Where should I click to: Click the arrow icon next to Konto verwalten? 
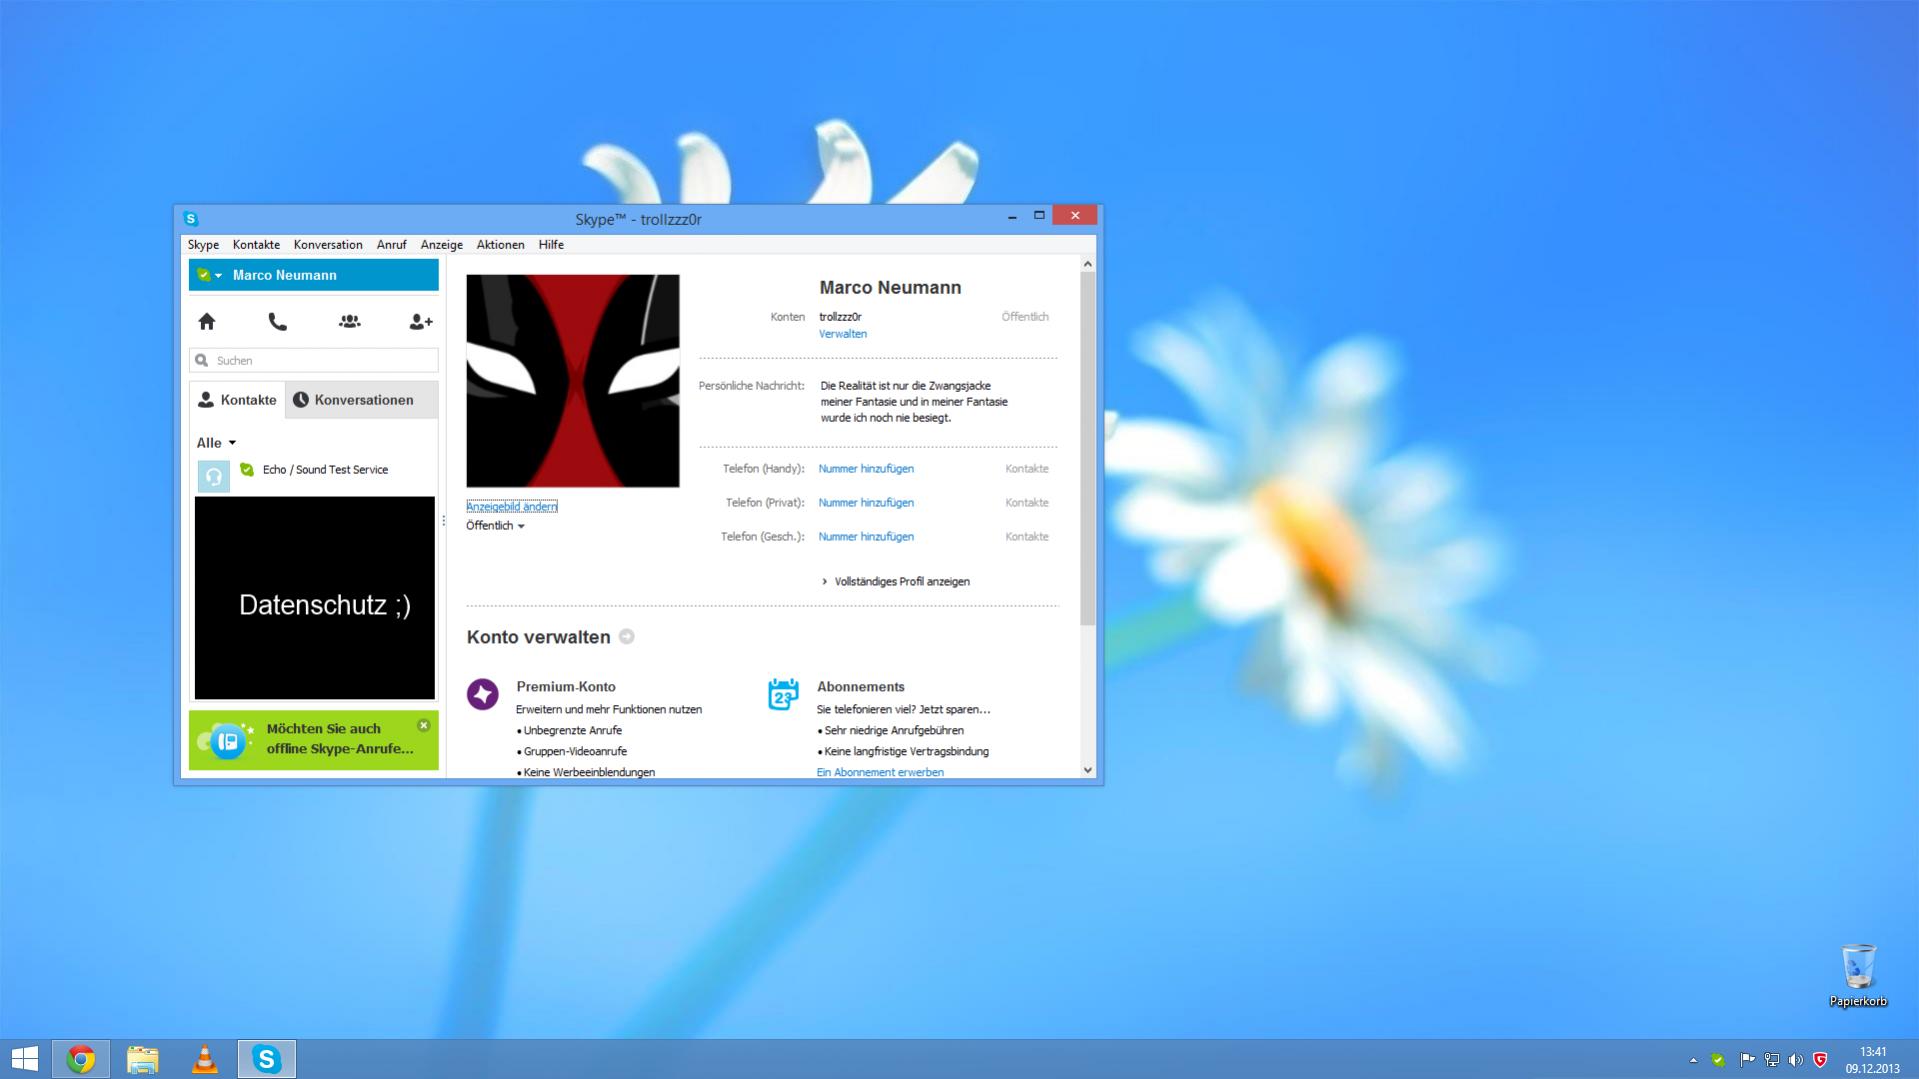[x=627, y=636]
